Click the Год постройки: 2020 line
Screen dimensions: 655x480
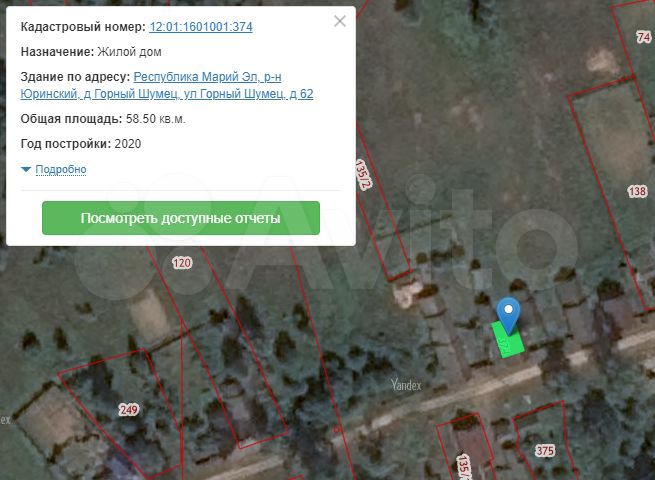pos(81,144)
